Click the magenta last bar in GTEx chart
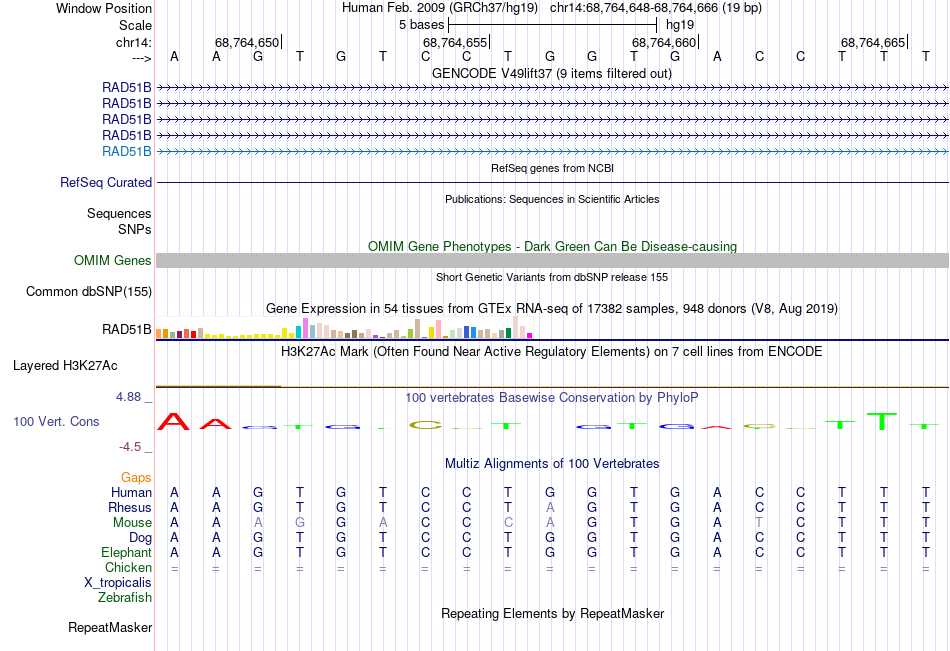The height and width of the screenshot is (651, 950). 529,335
